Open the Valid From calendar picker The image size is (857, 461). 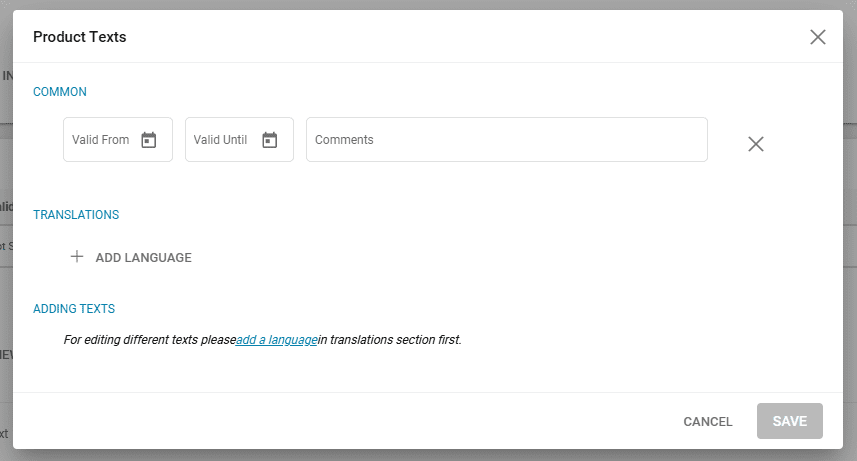tap(149, 140)
